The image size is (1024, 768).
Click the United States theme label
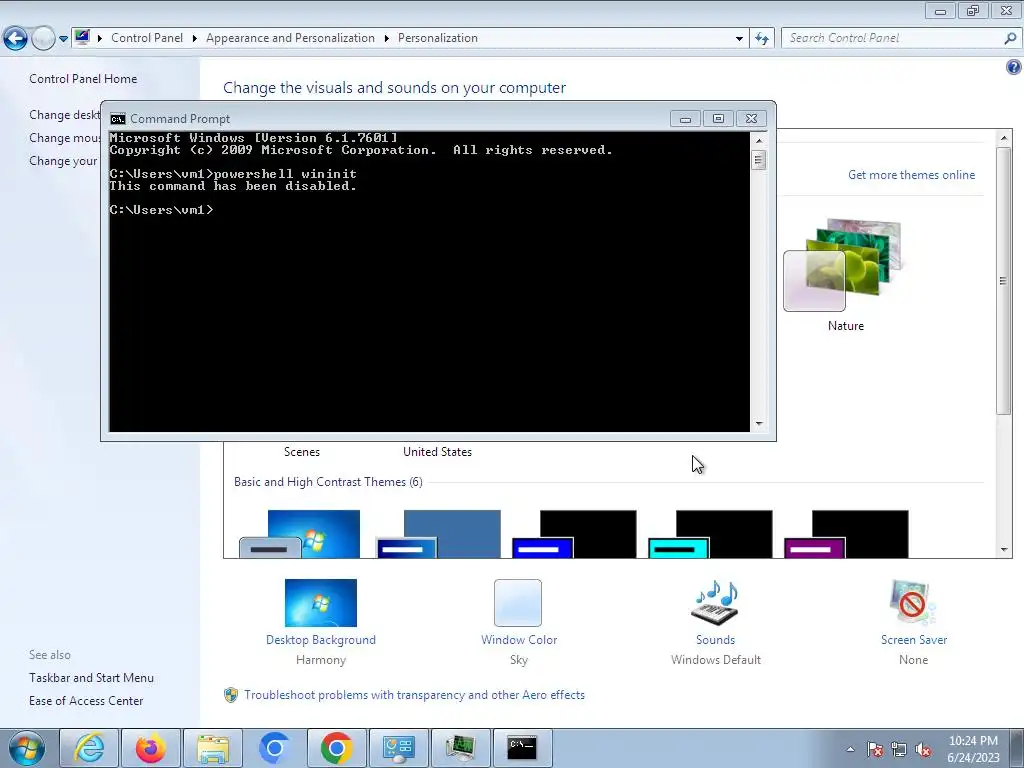pos(437,452)
